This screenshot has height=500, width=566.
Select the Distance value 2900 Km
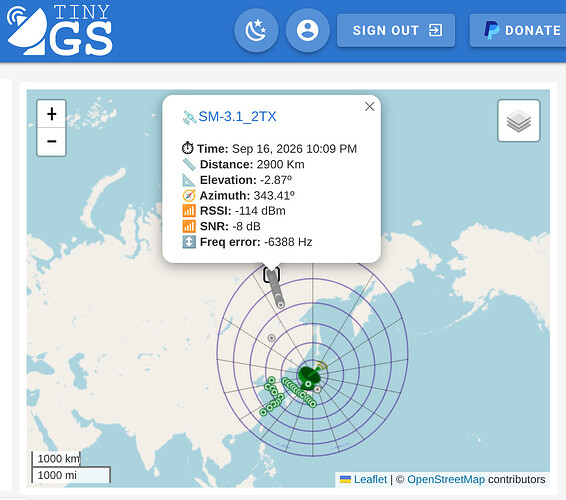[280, 165]
